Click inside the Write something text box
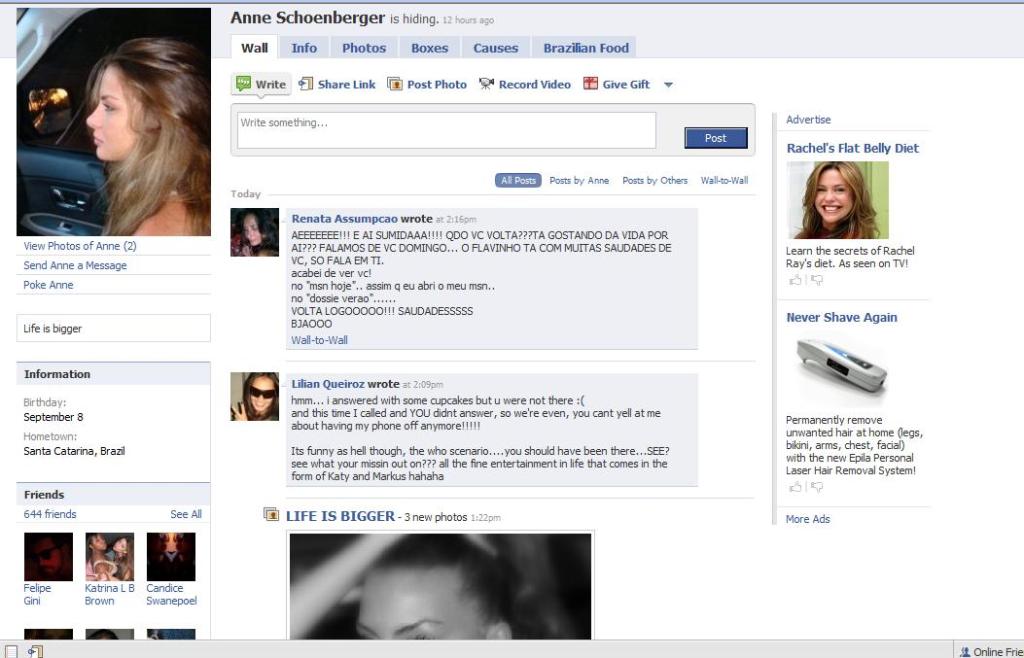1024x658 pixels. (x=446, y=131)
